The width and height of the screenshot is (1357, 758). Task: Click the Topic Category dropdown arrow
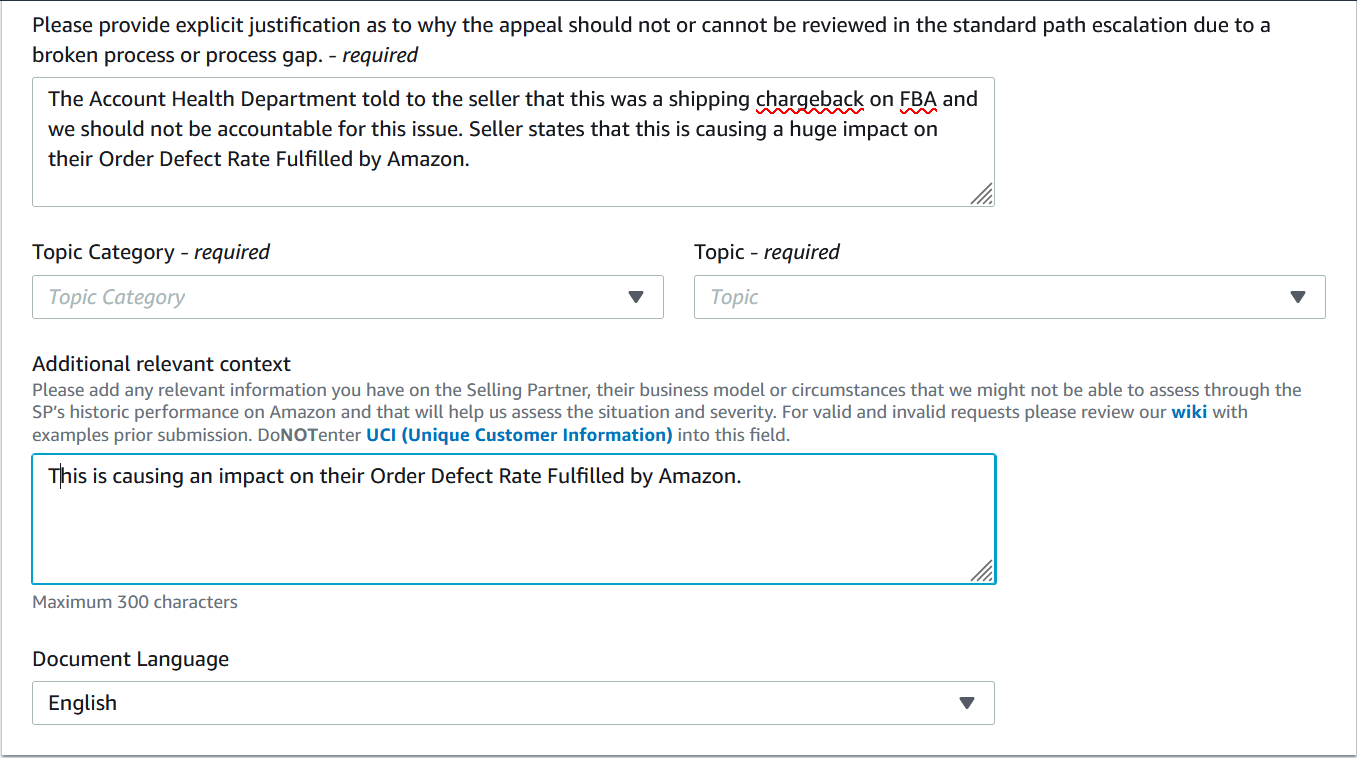tap(636, 297)
